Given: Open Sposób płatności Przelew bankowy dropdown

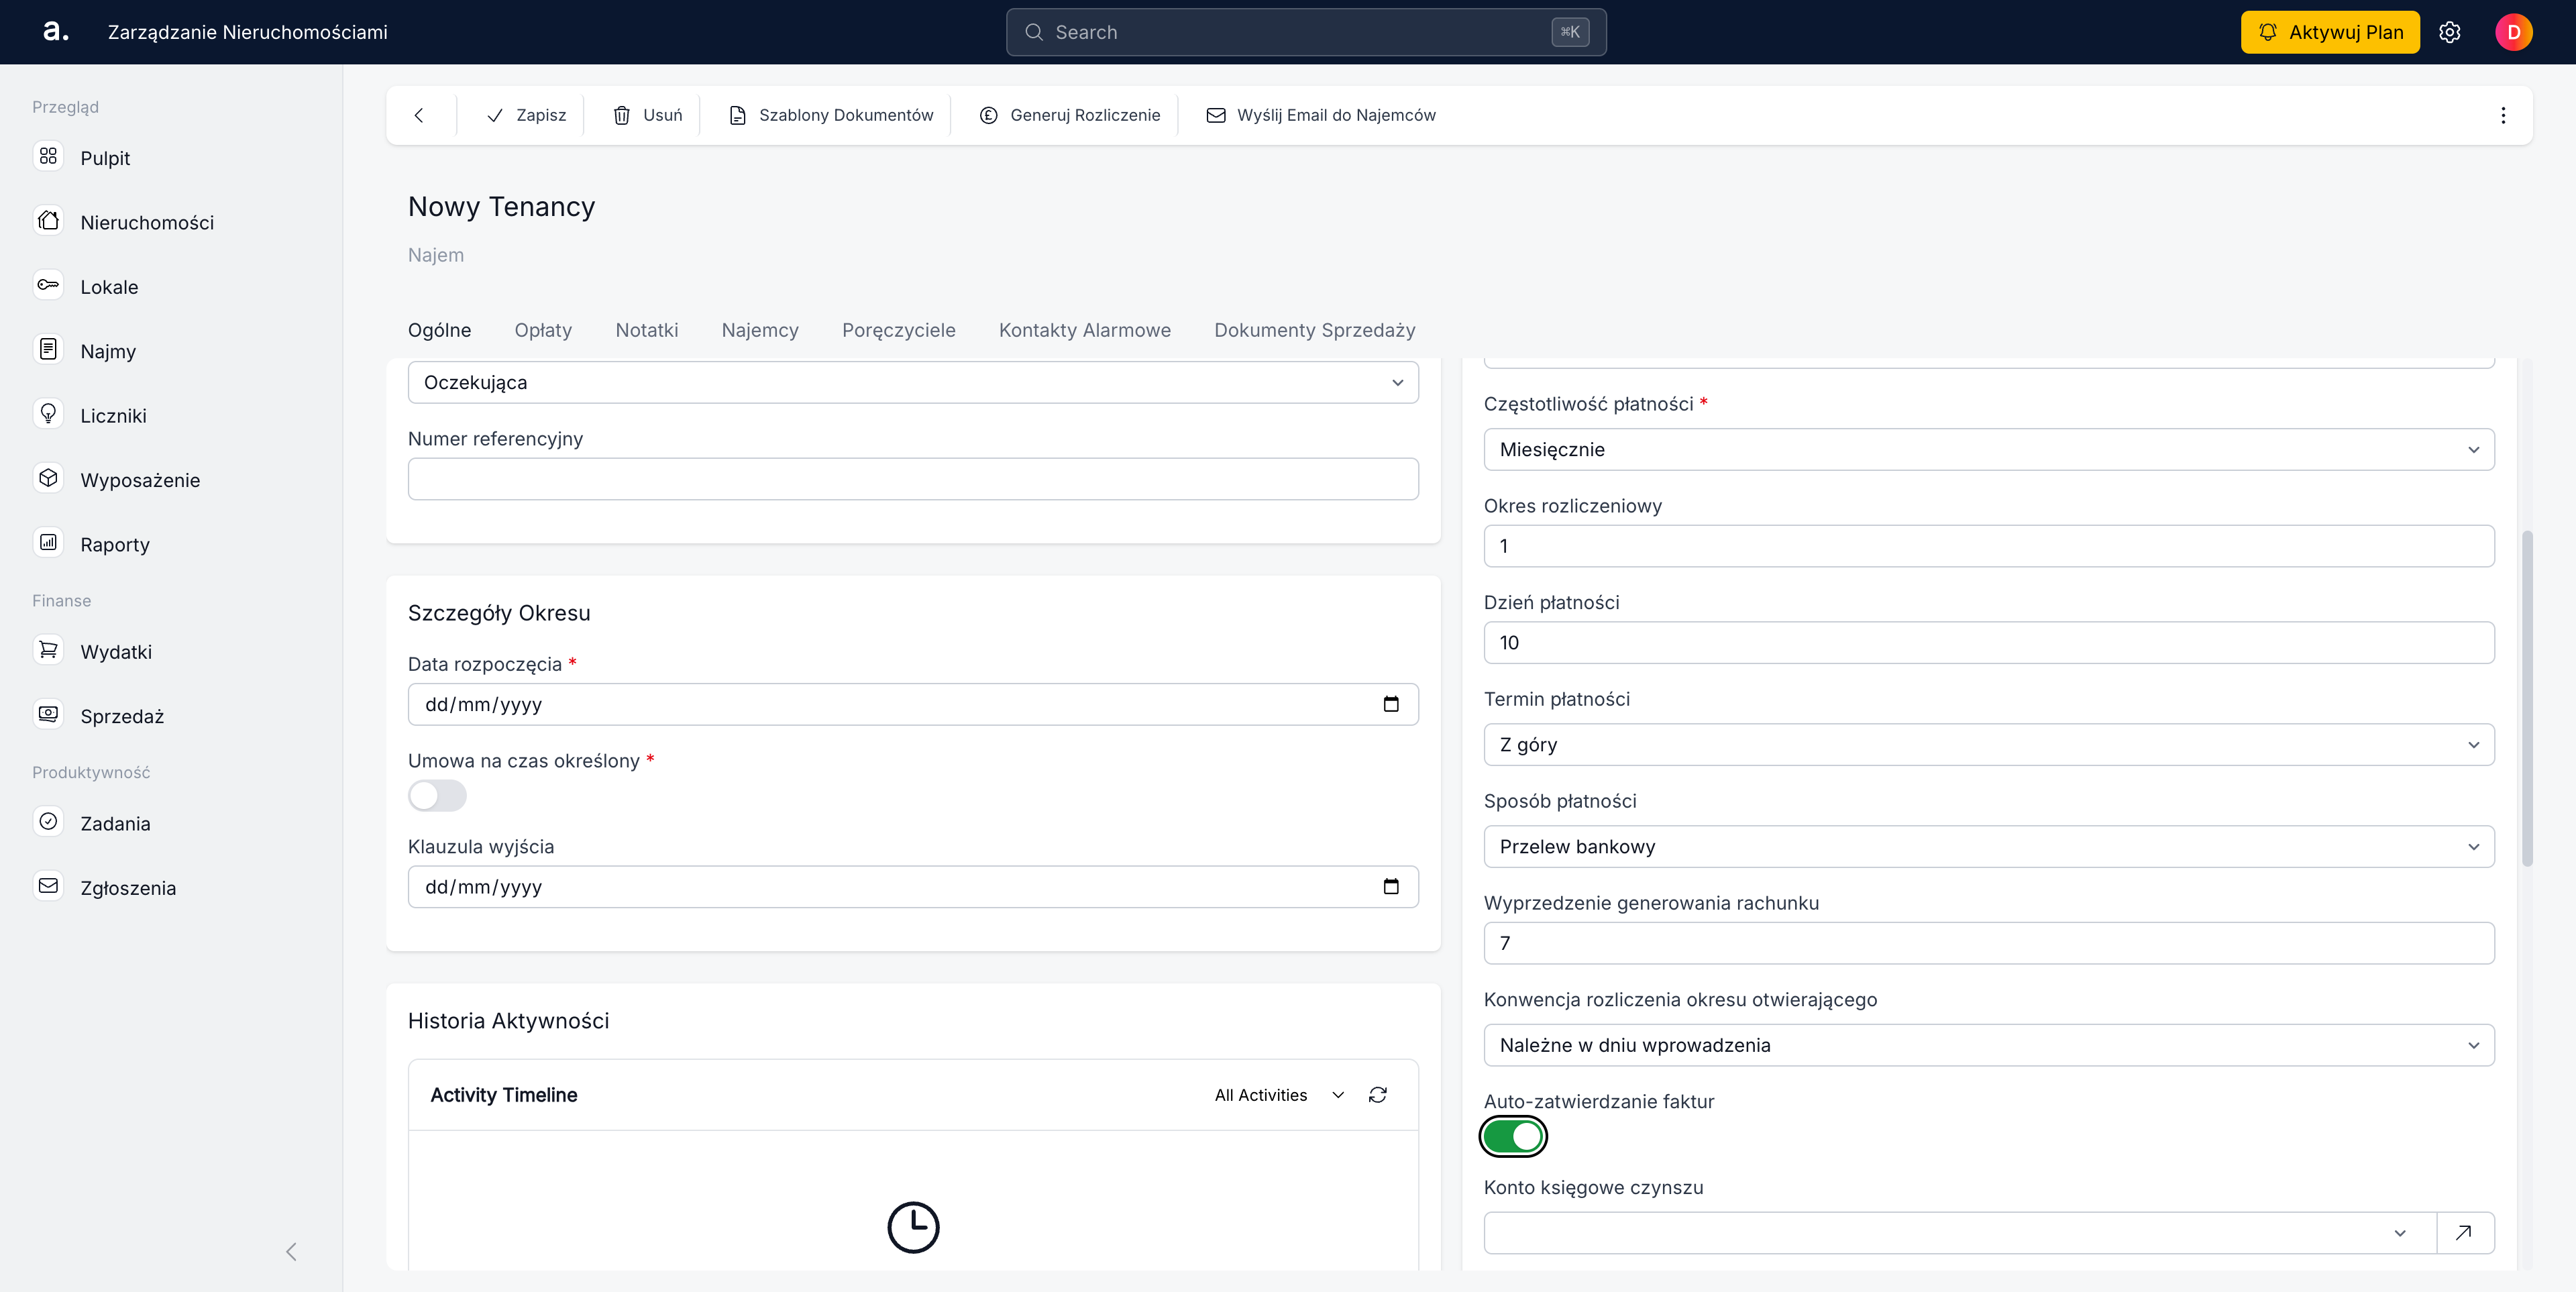Looking at the screenshot, I should (1989, 846).
